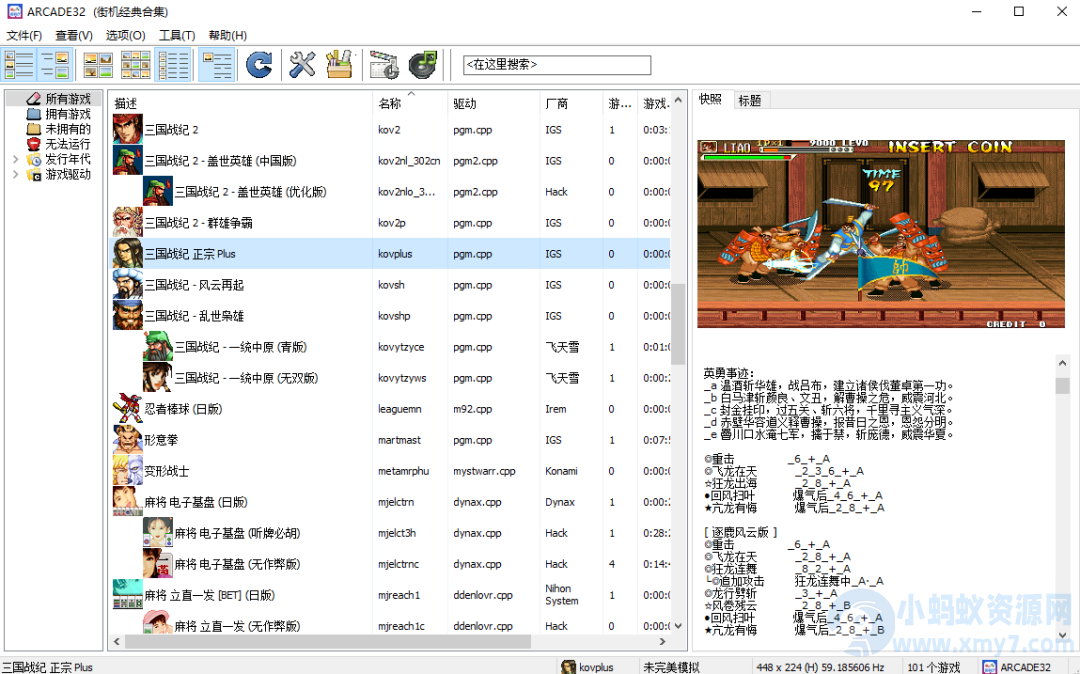Click icon for 三国战纪 - 风云再起
Viewport: 1080px width, 674px height.
(127, 284)
